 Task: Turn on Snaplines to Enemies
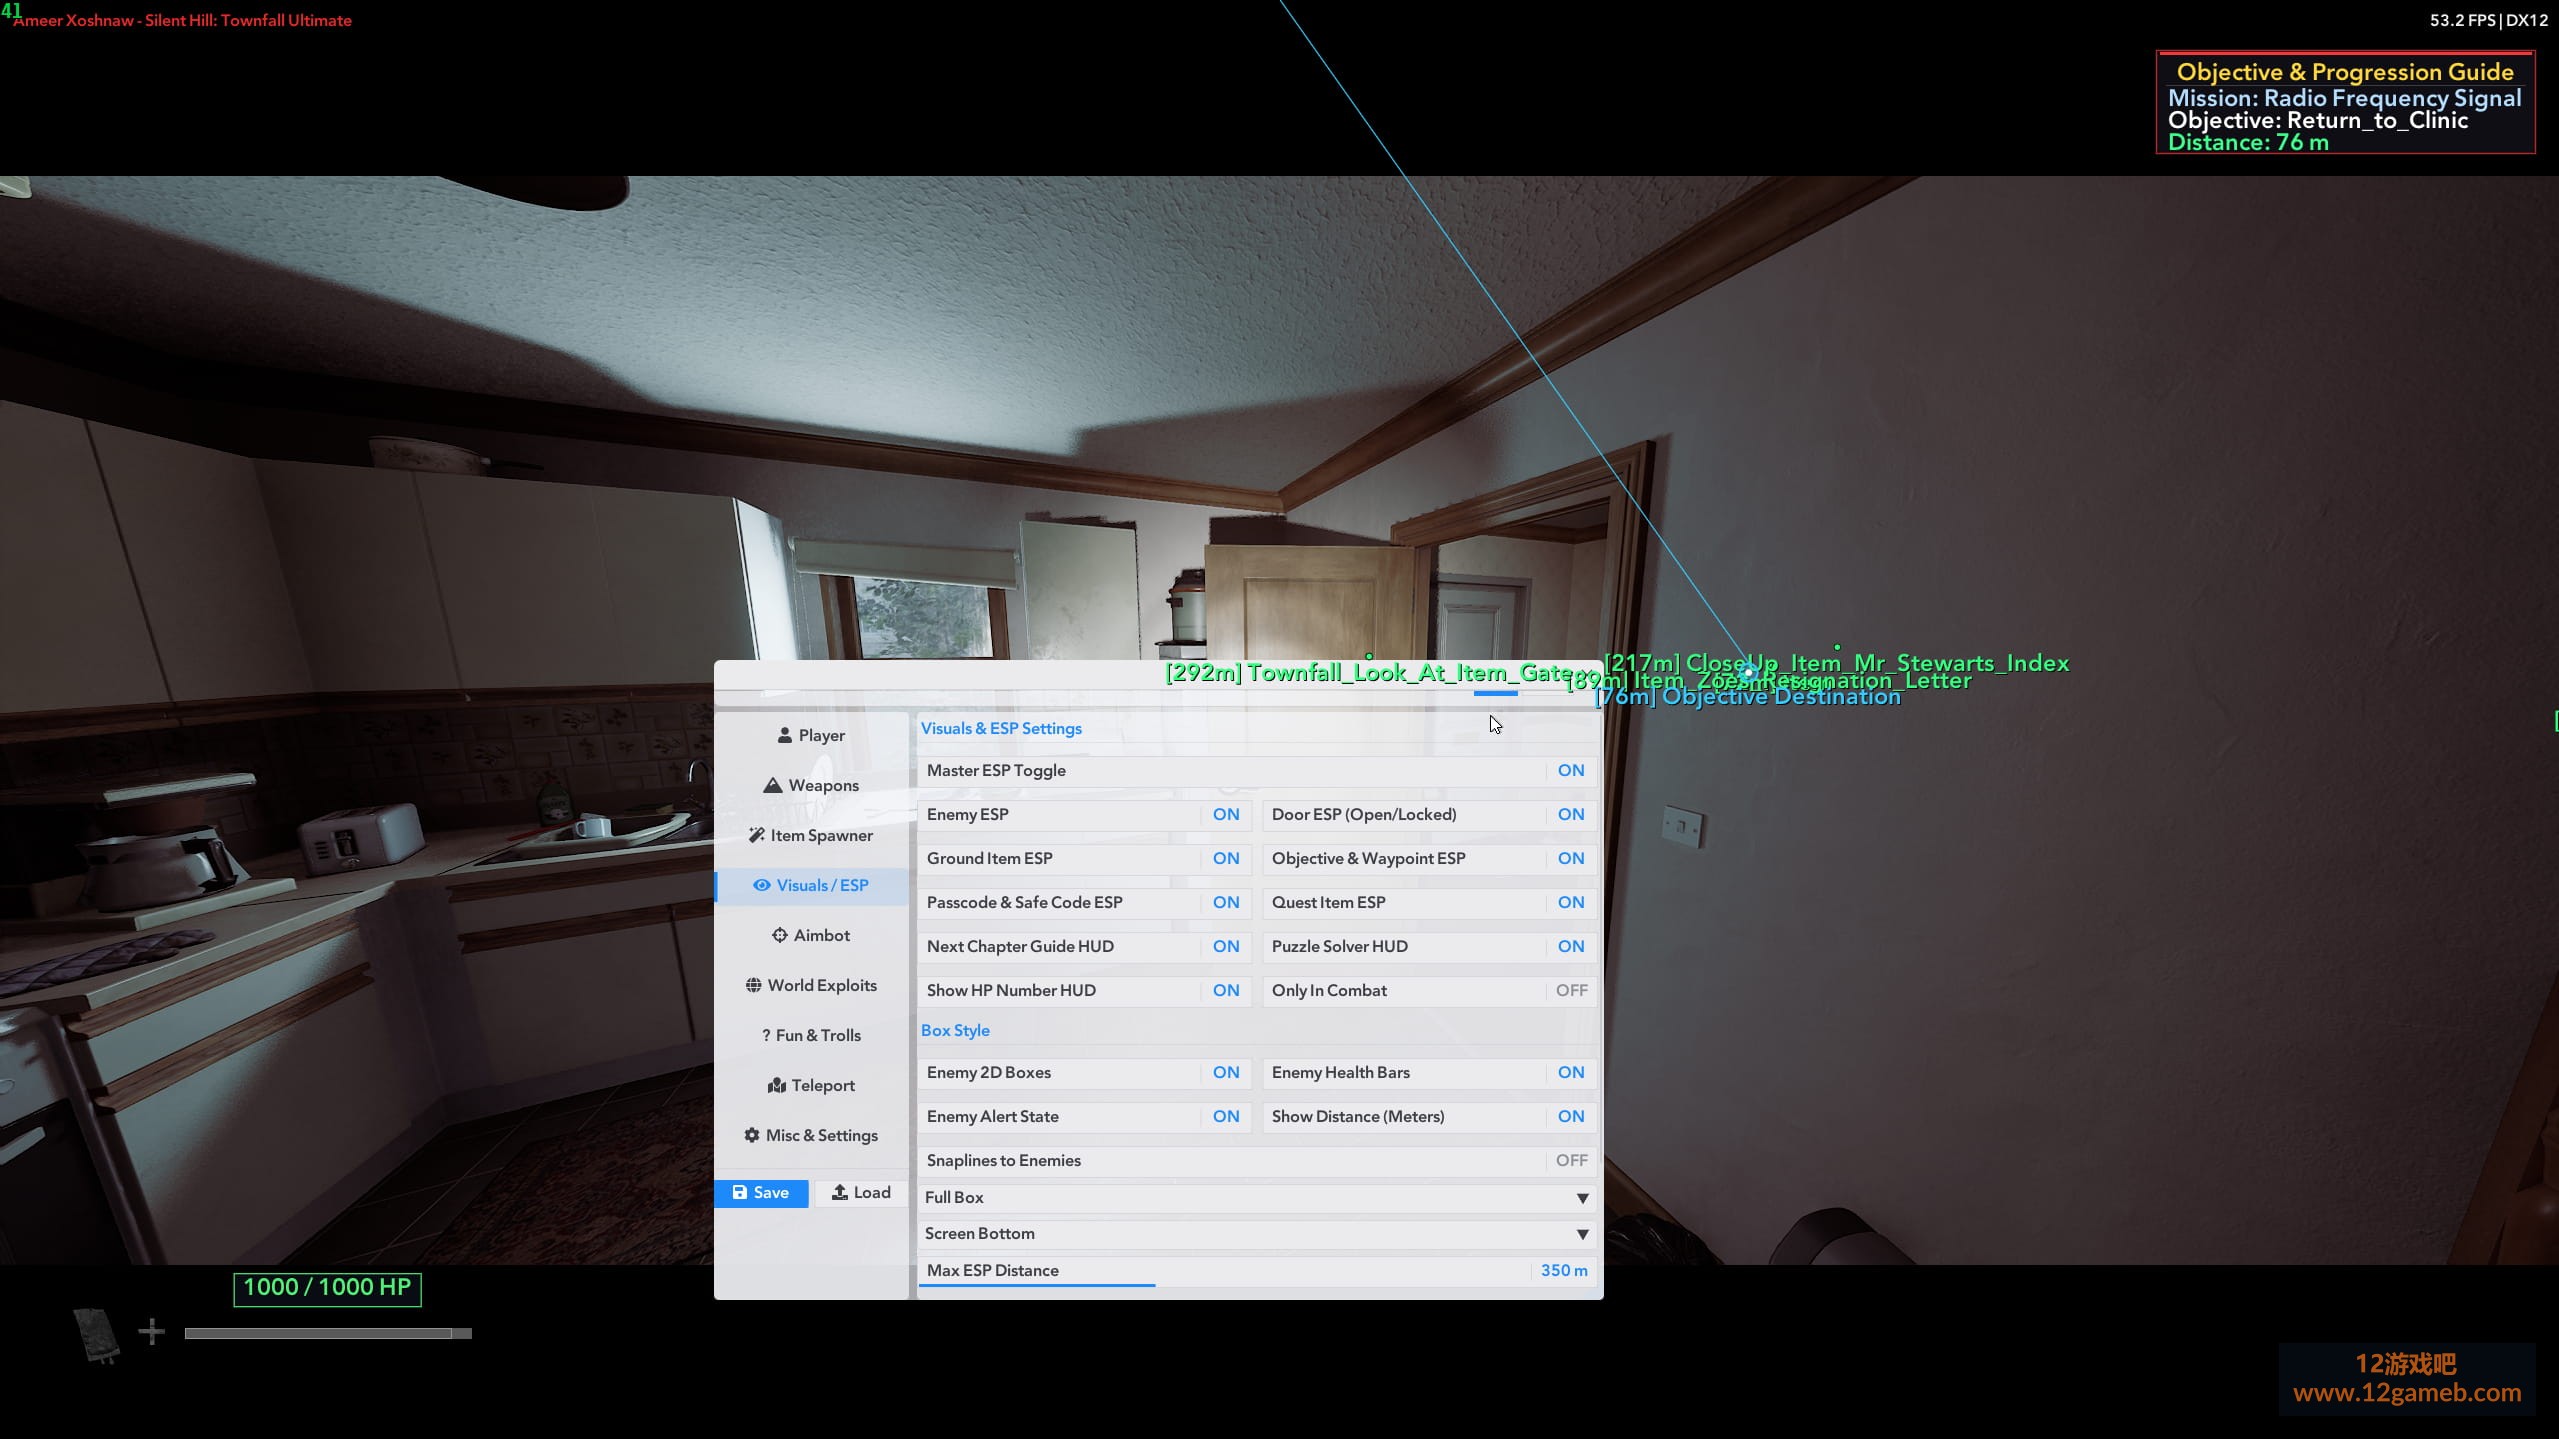(1256, 1161)
